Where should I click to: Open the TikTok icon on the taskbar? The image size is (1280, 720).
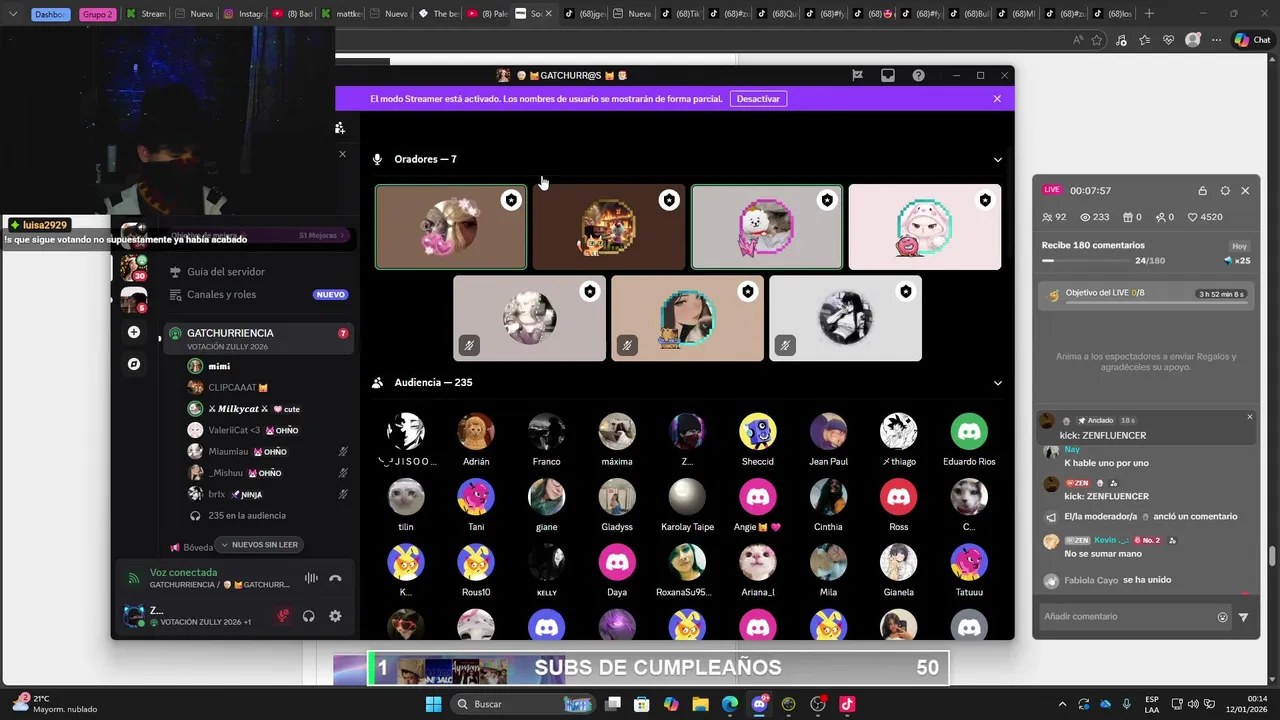pos(847,704)
